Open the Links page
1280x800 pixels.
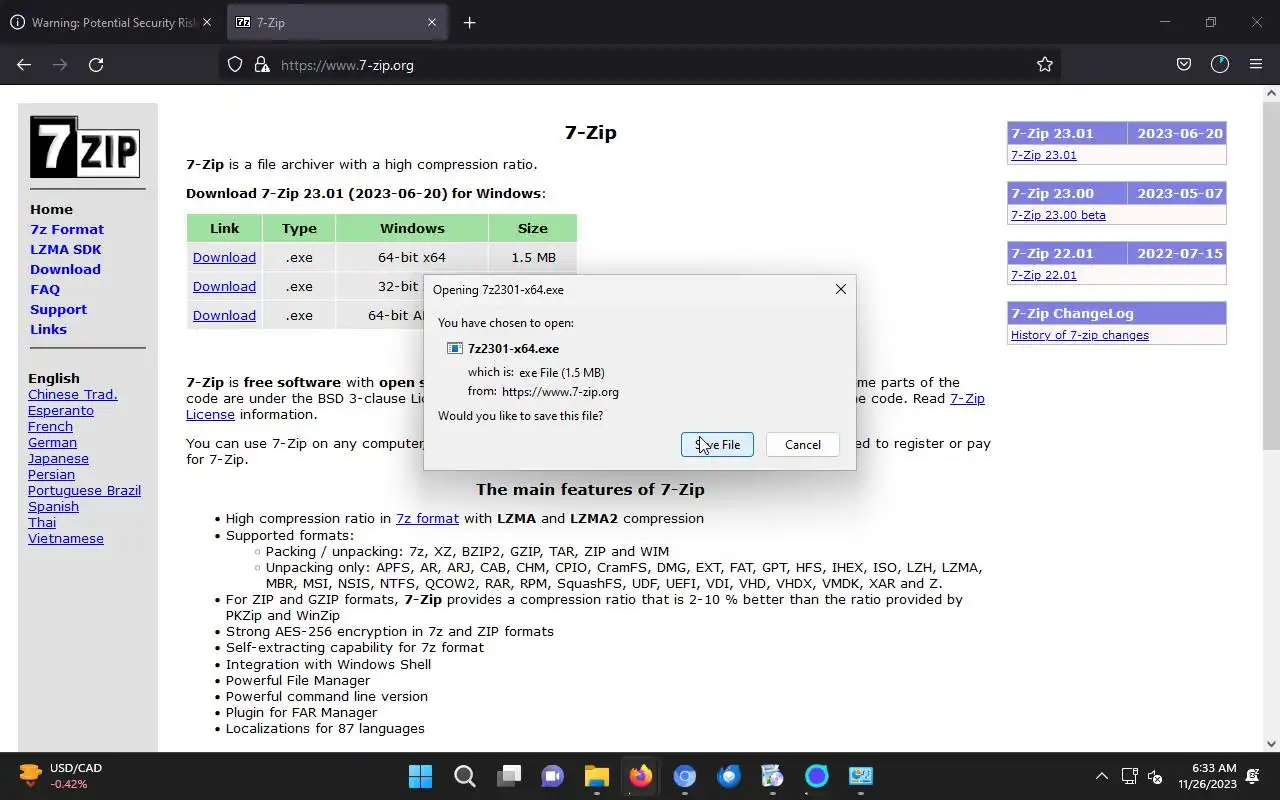coord(48,329)
